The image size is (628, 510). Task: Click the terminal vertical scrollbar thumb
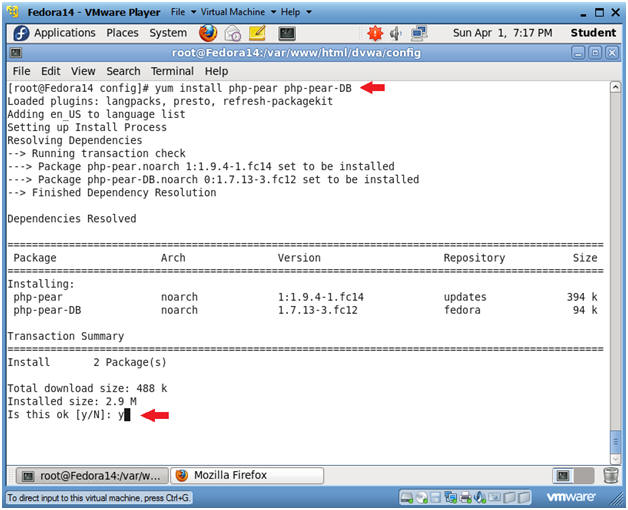tap(616, 441)
